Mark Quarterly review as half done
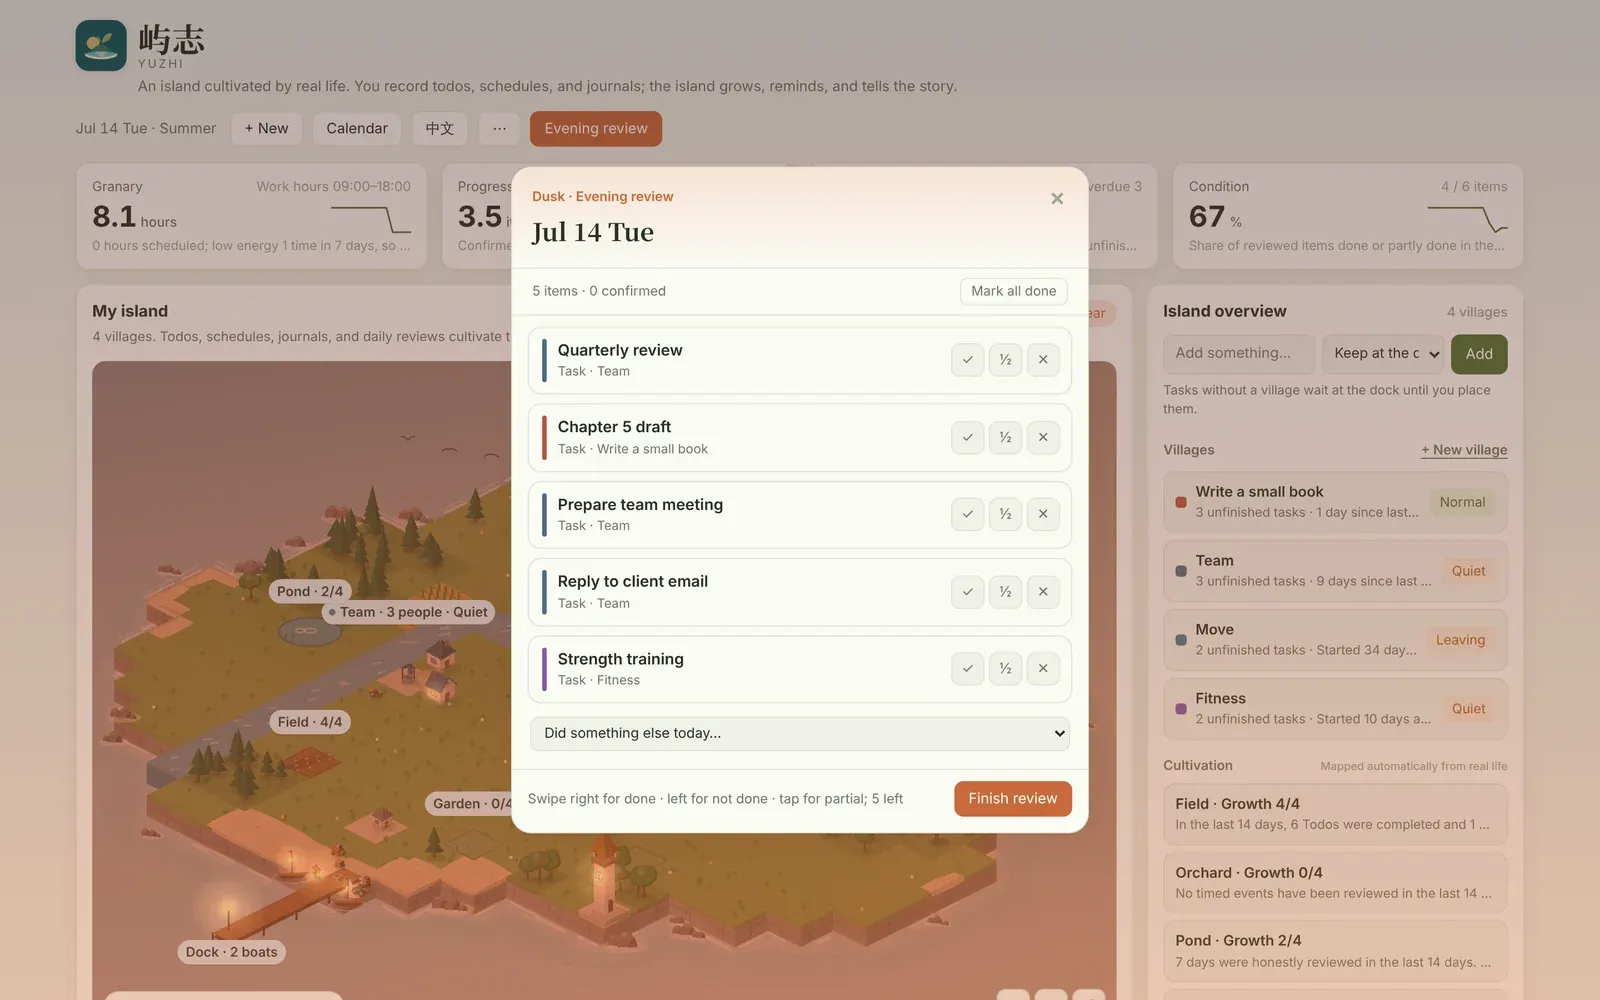Image resolution: width=1600 pixels, height=1000 pixels. [x=1005, y=360]
